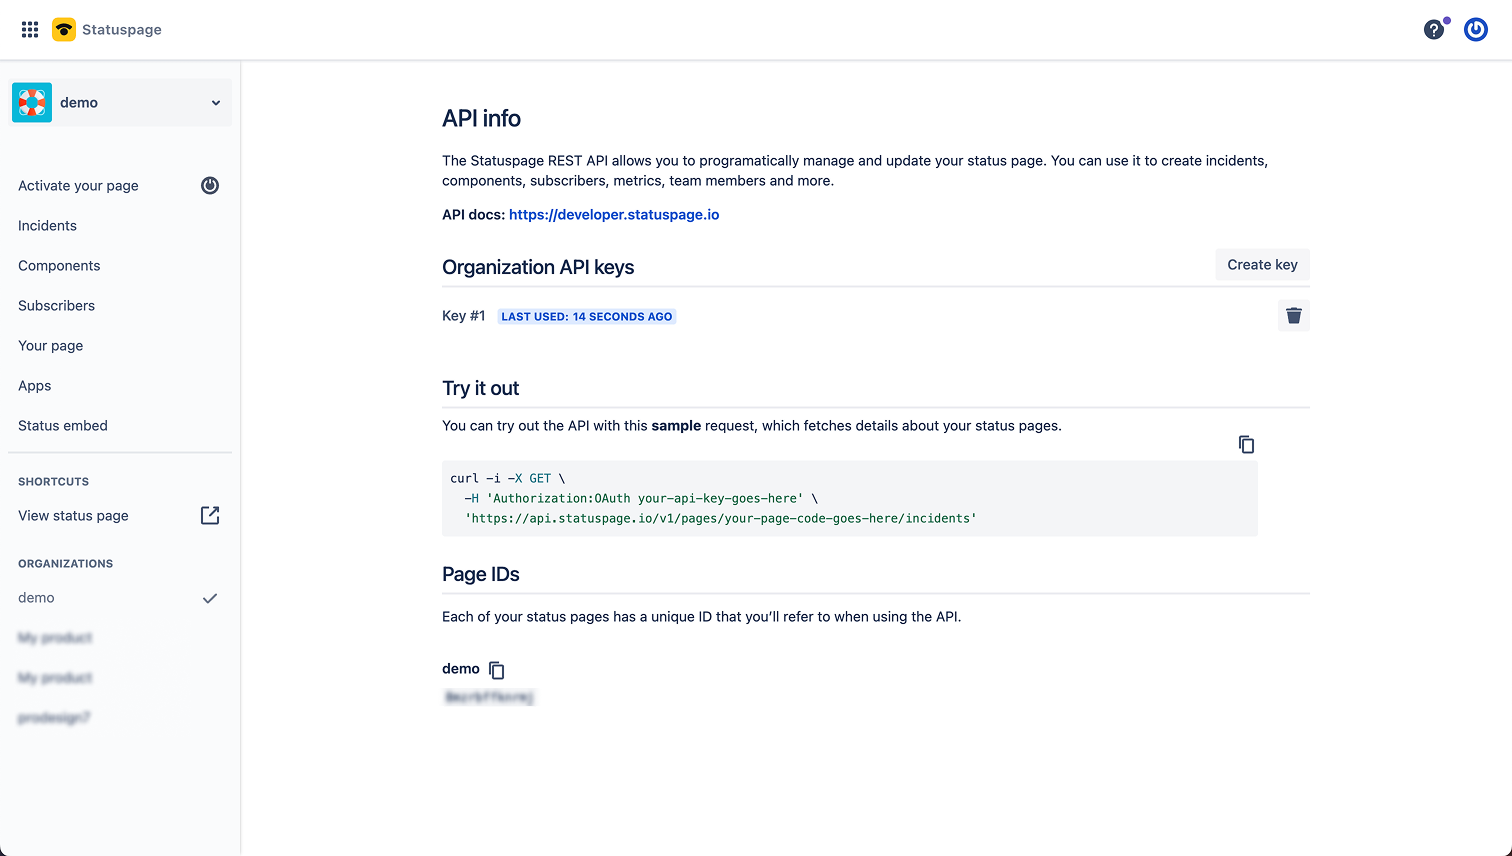The width and height of the screenshot is (1512, 856).
Task: Click the bold demo page name label
Action: 461,669
